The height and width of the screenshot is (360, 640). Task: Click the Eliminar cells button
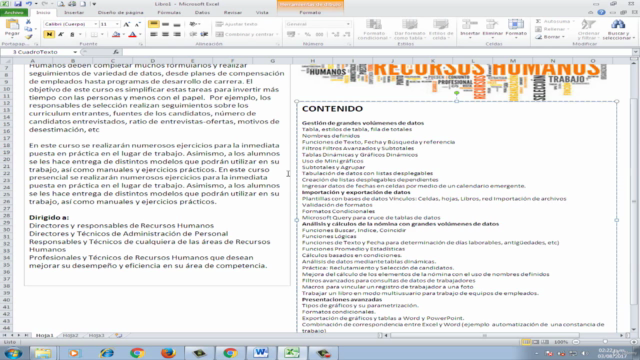tap(493, 29)
